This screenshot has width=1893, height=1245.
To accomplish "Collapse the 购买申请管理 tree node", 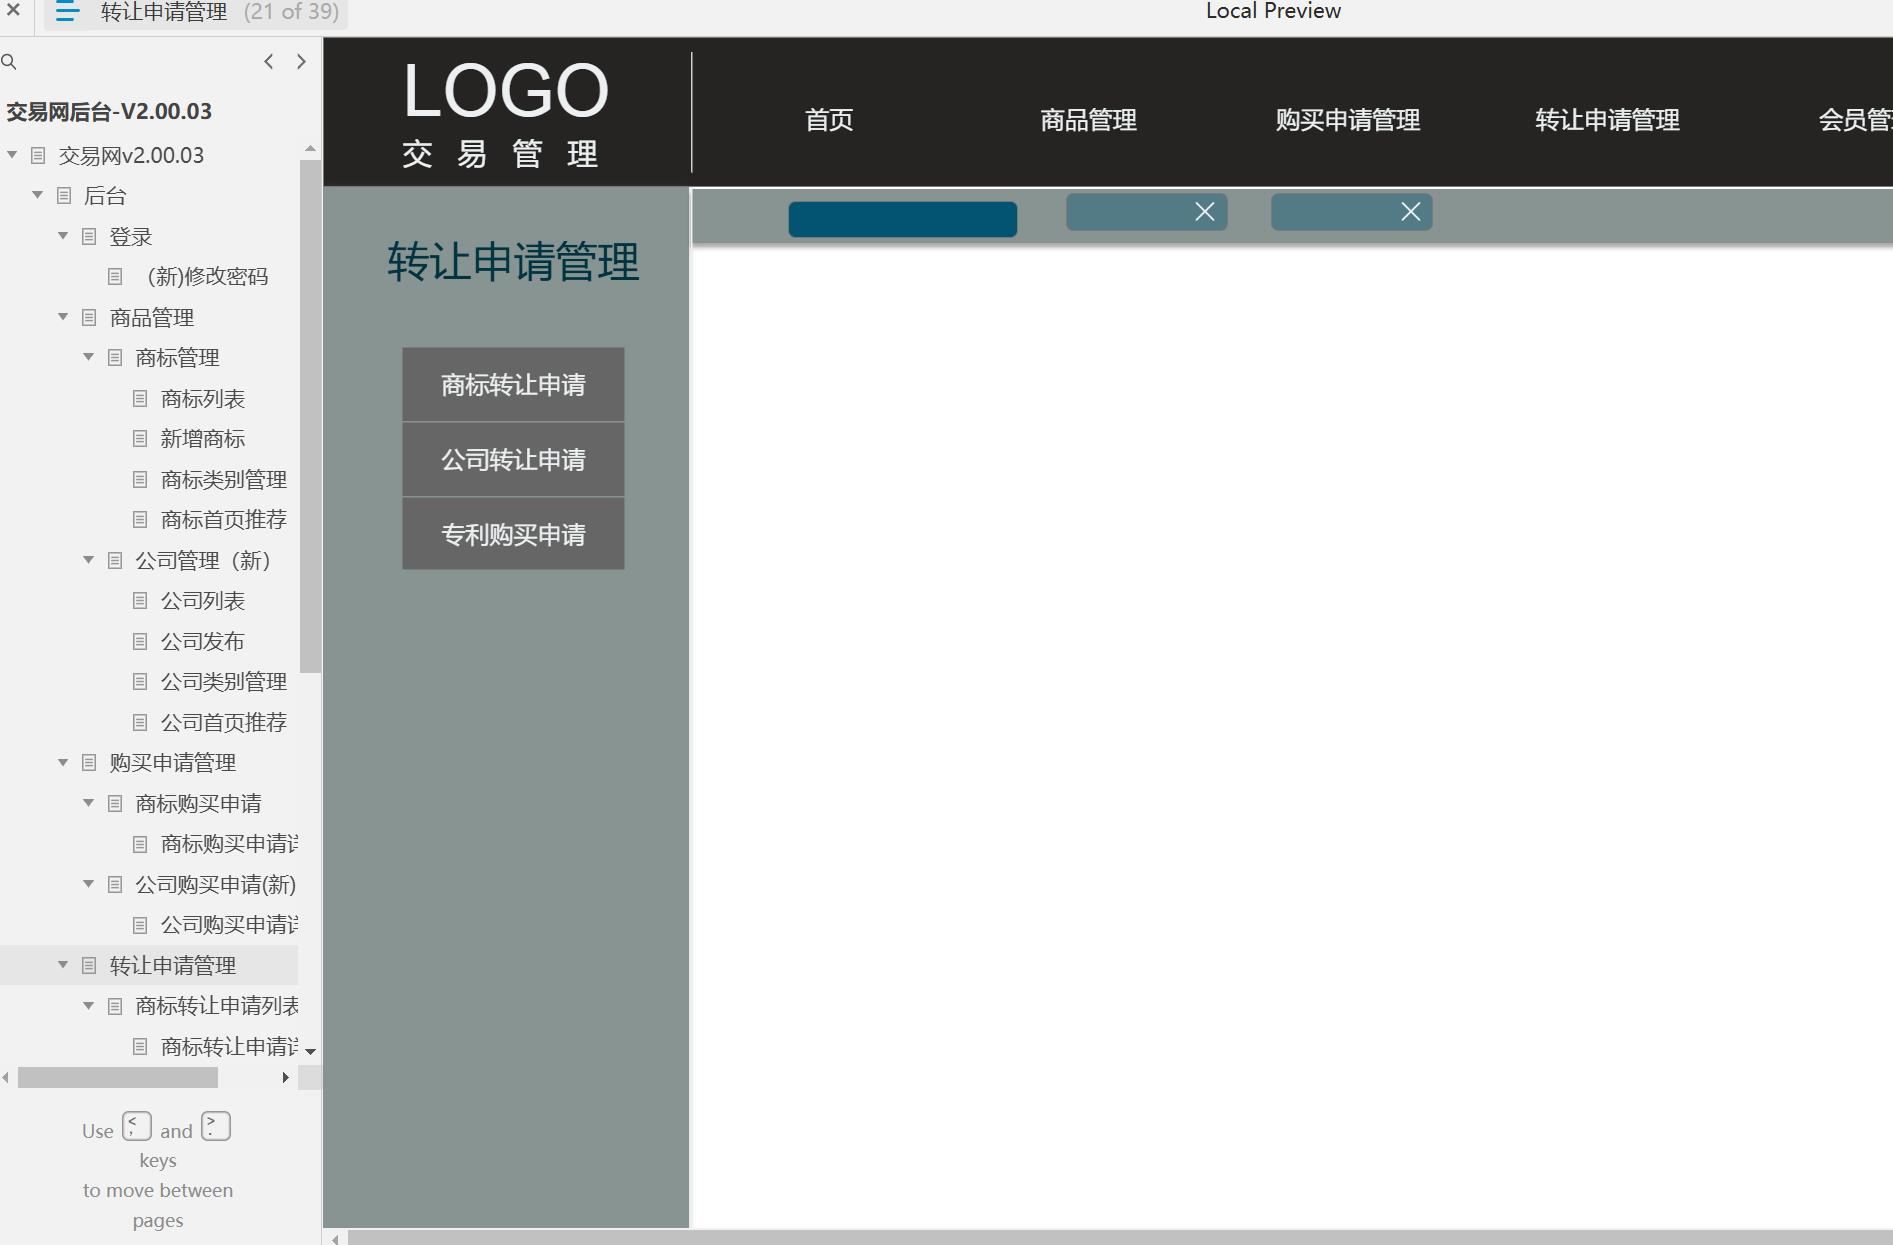I will (x=63, y=762).
